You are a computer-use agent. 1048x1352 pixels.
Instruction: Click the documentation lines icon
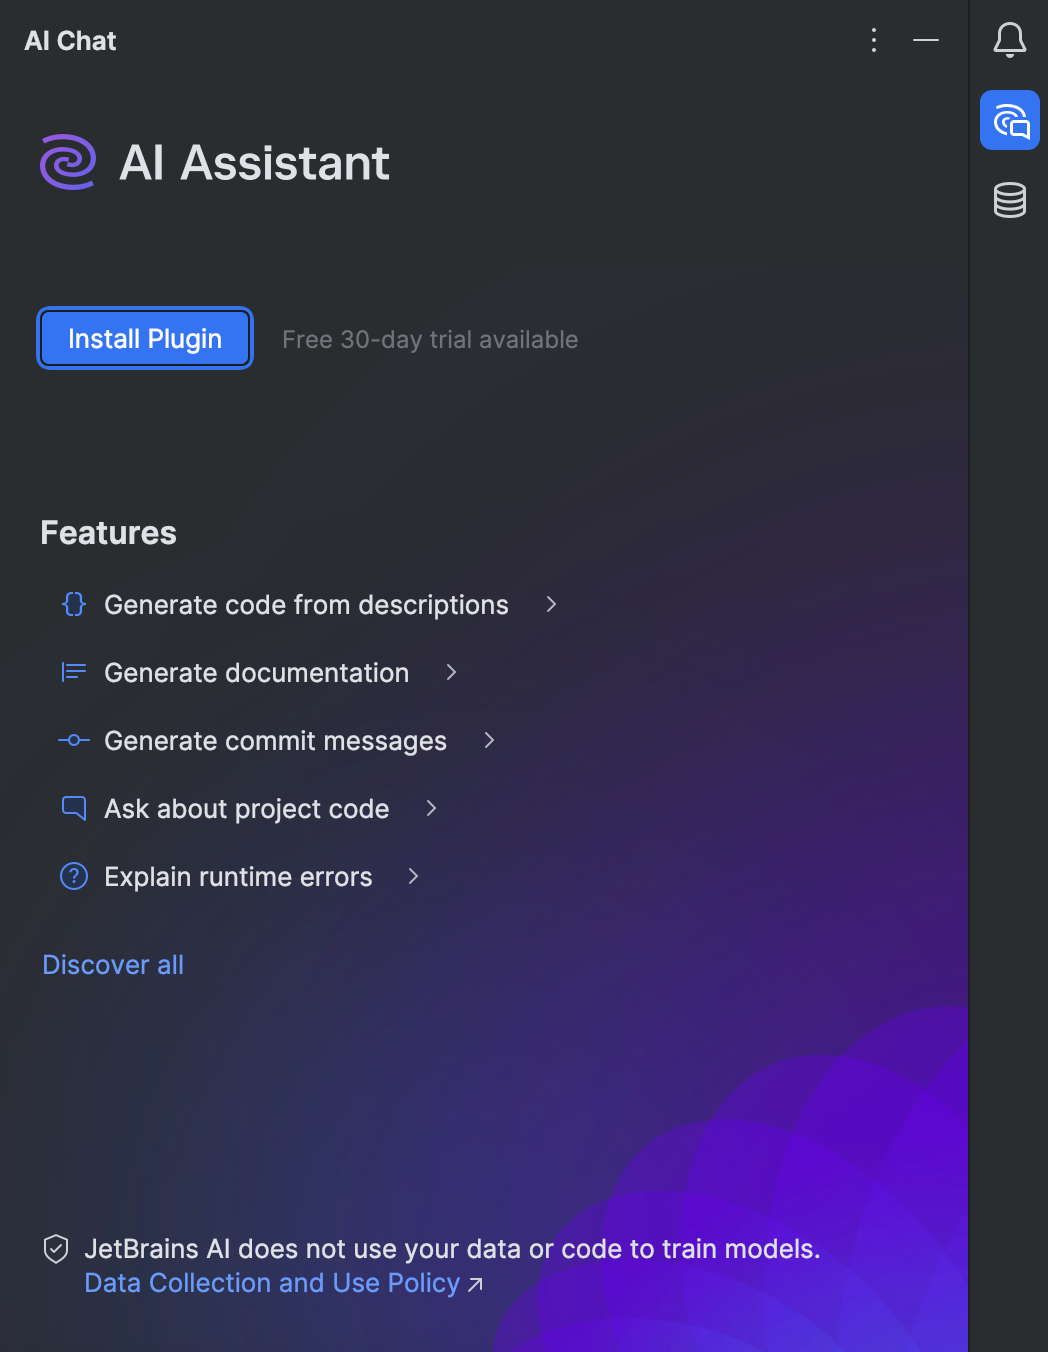[74, 672]
